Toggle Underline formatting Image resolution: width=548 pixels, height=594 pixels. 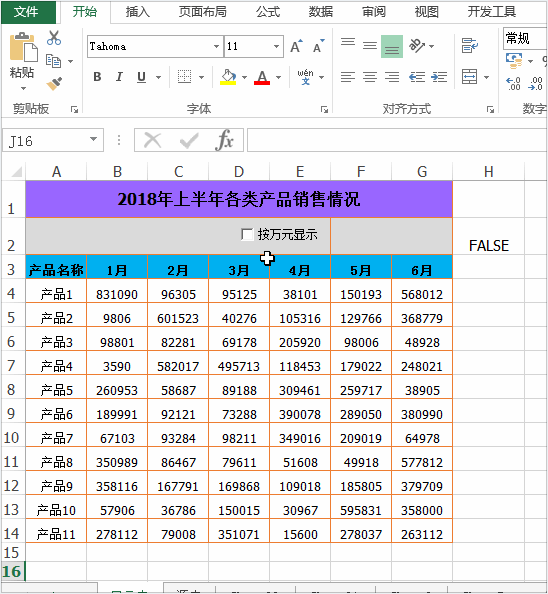point(141,77)
